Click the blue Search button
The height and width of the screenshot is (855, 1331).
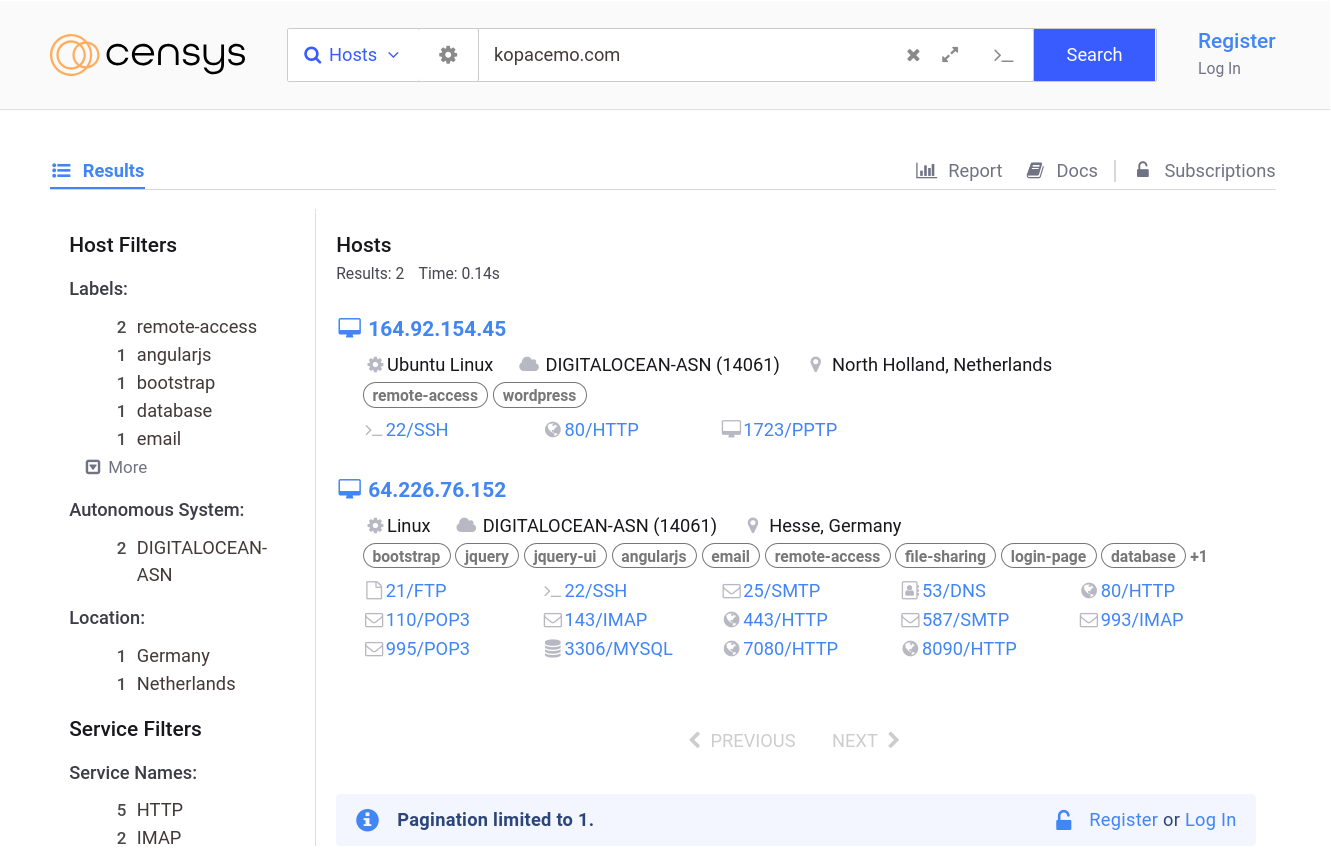pyautogui.click(x=1094, y=55)
